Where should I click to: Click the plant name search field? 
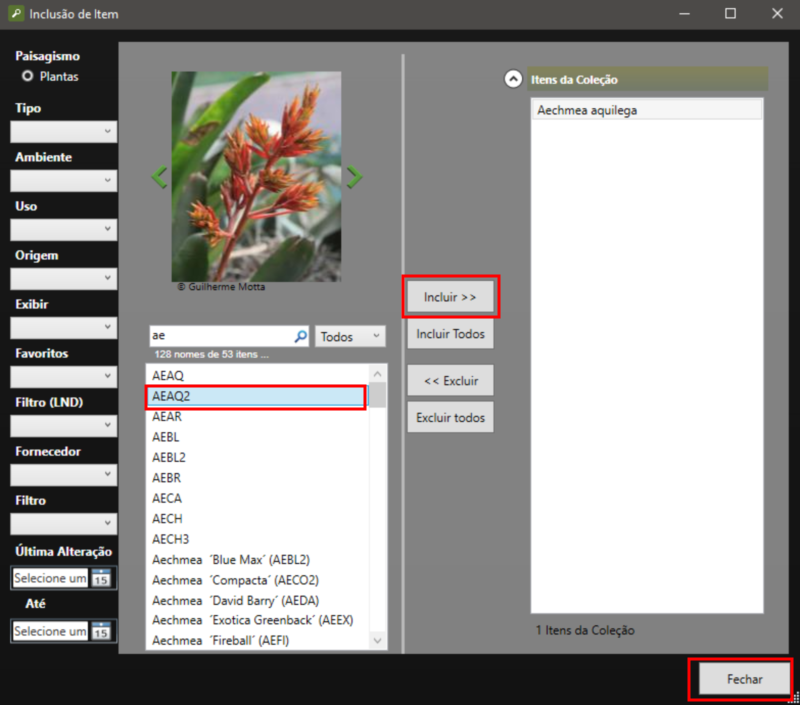click(220, 337)
